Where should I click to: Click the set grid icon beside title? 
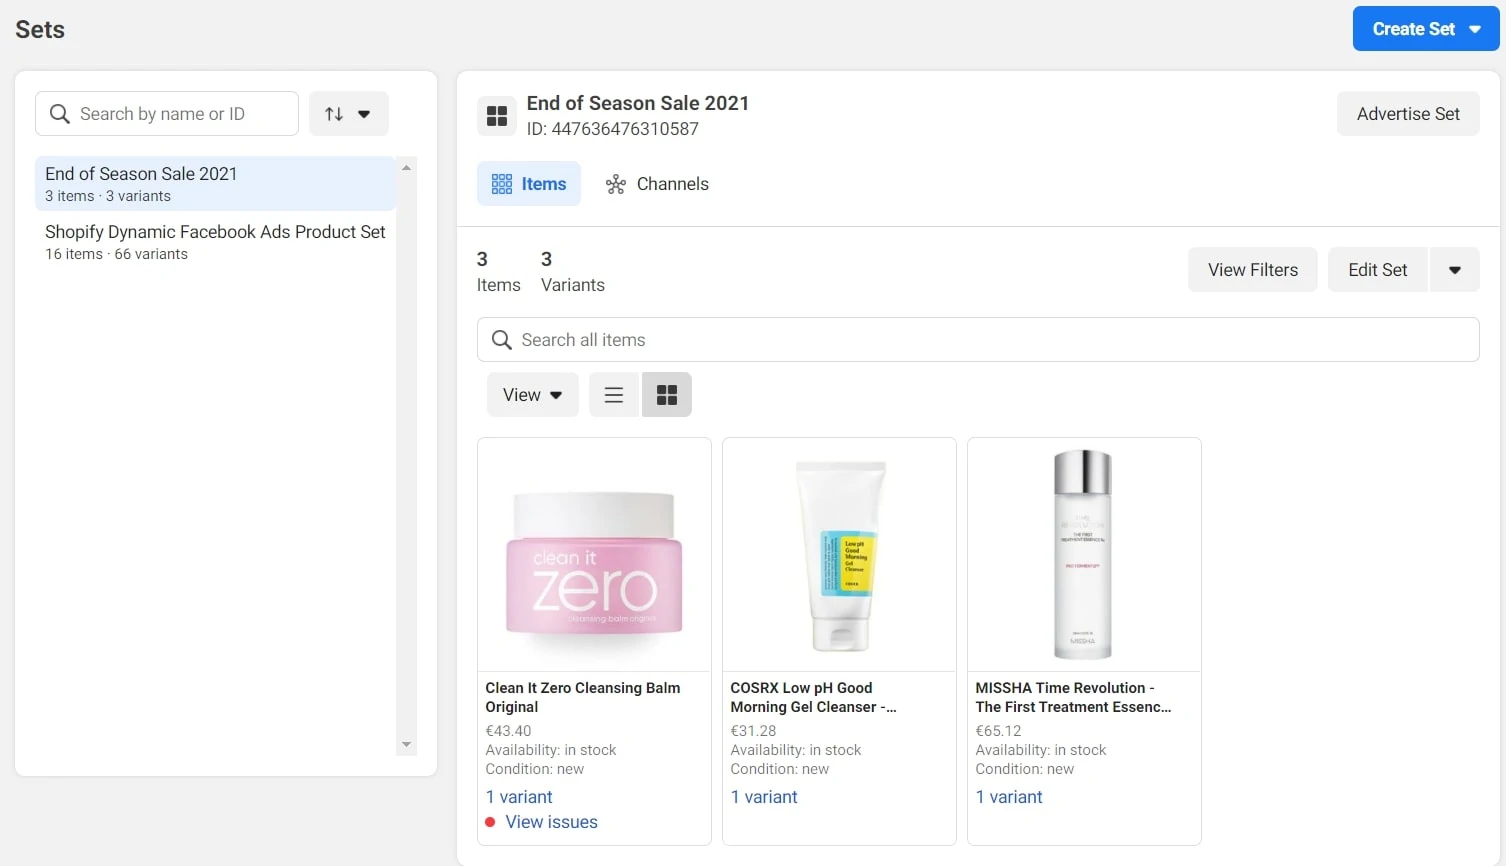pos(497,116)
